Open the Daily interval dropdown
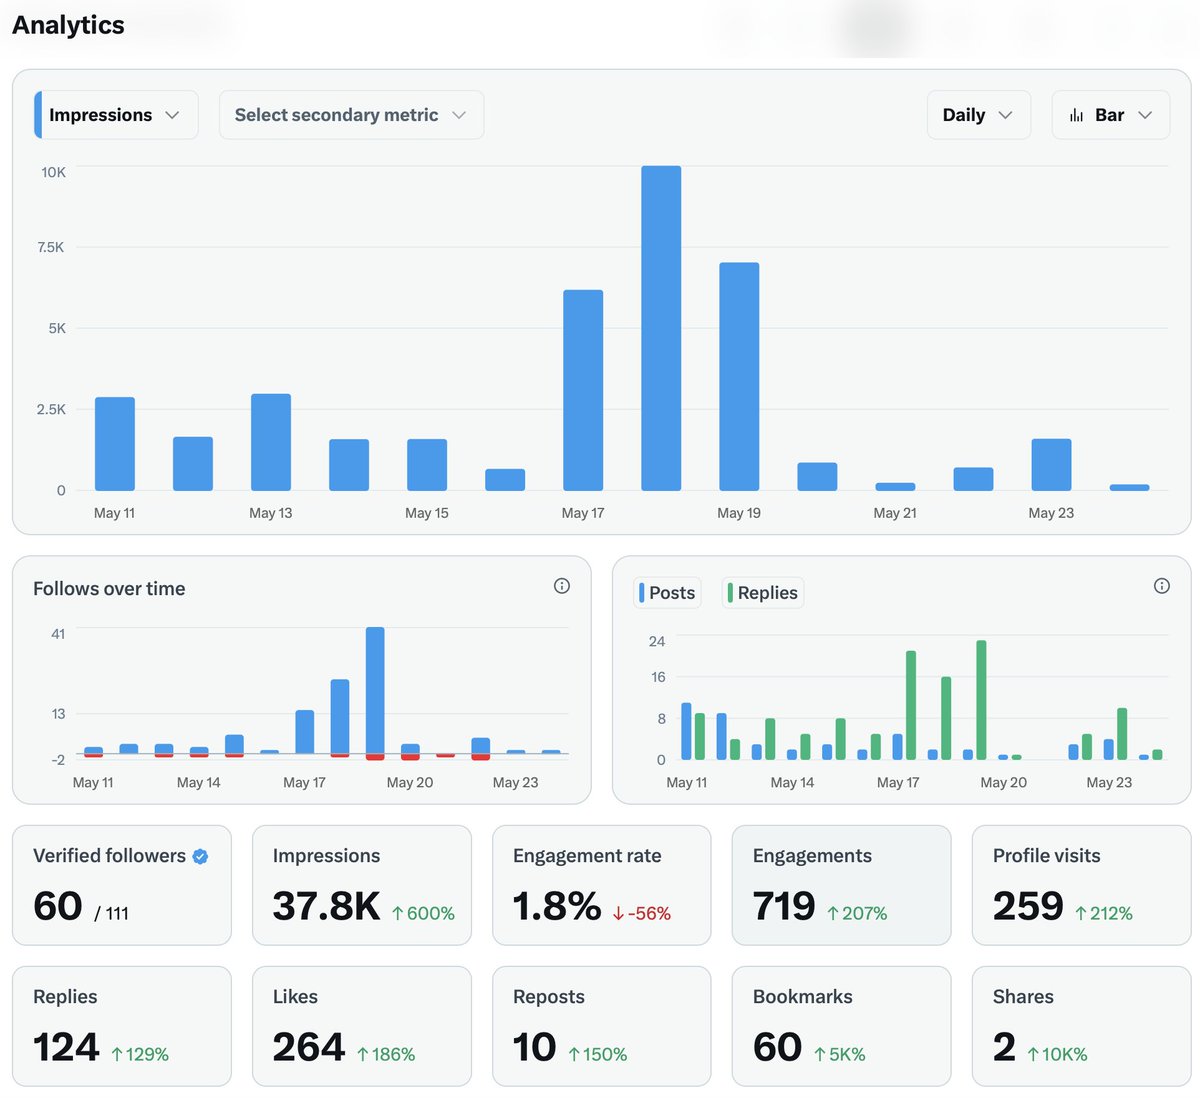Screen dimensions: 1200x1098 [x=978, y=115]
